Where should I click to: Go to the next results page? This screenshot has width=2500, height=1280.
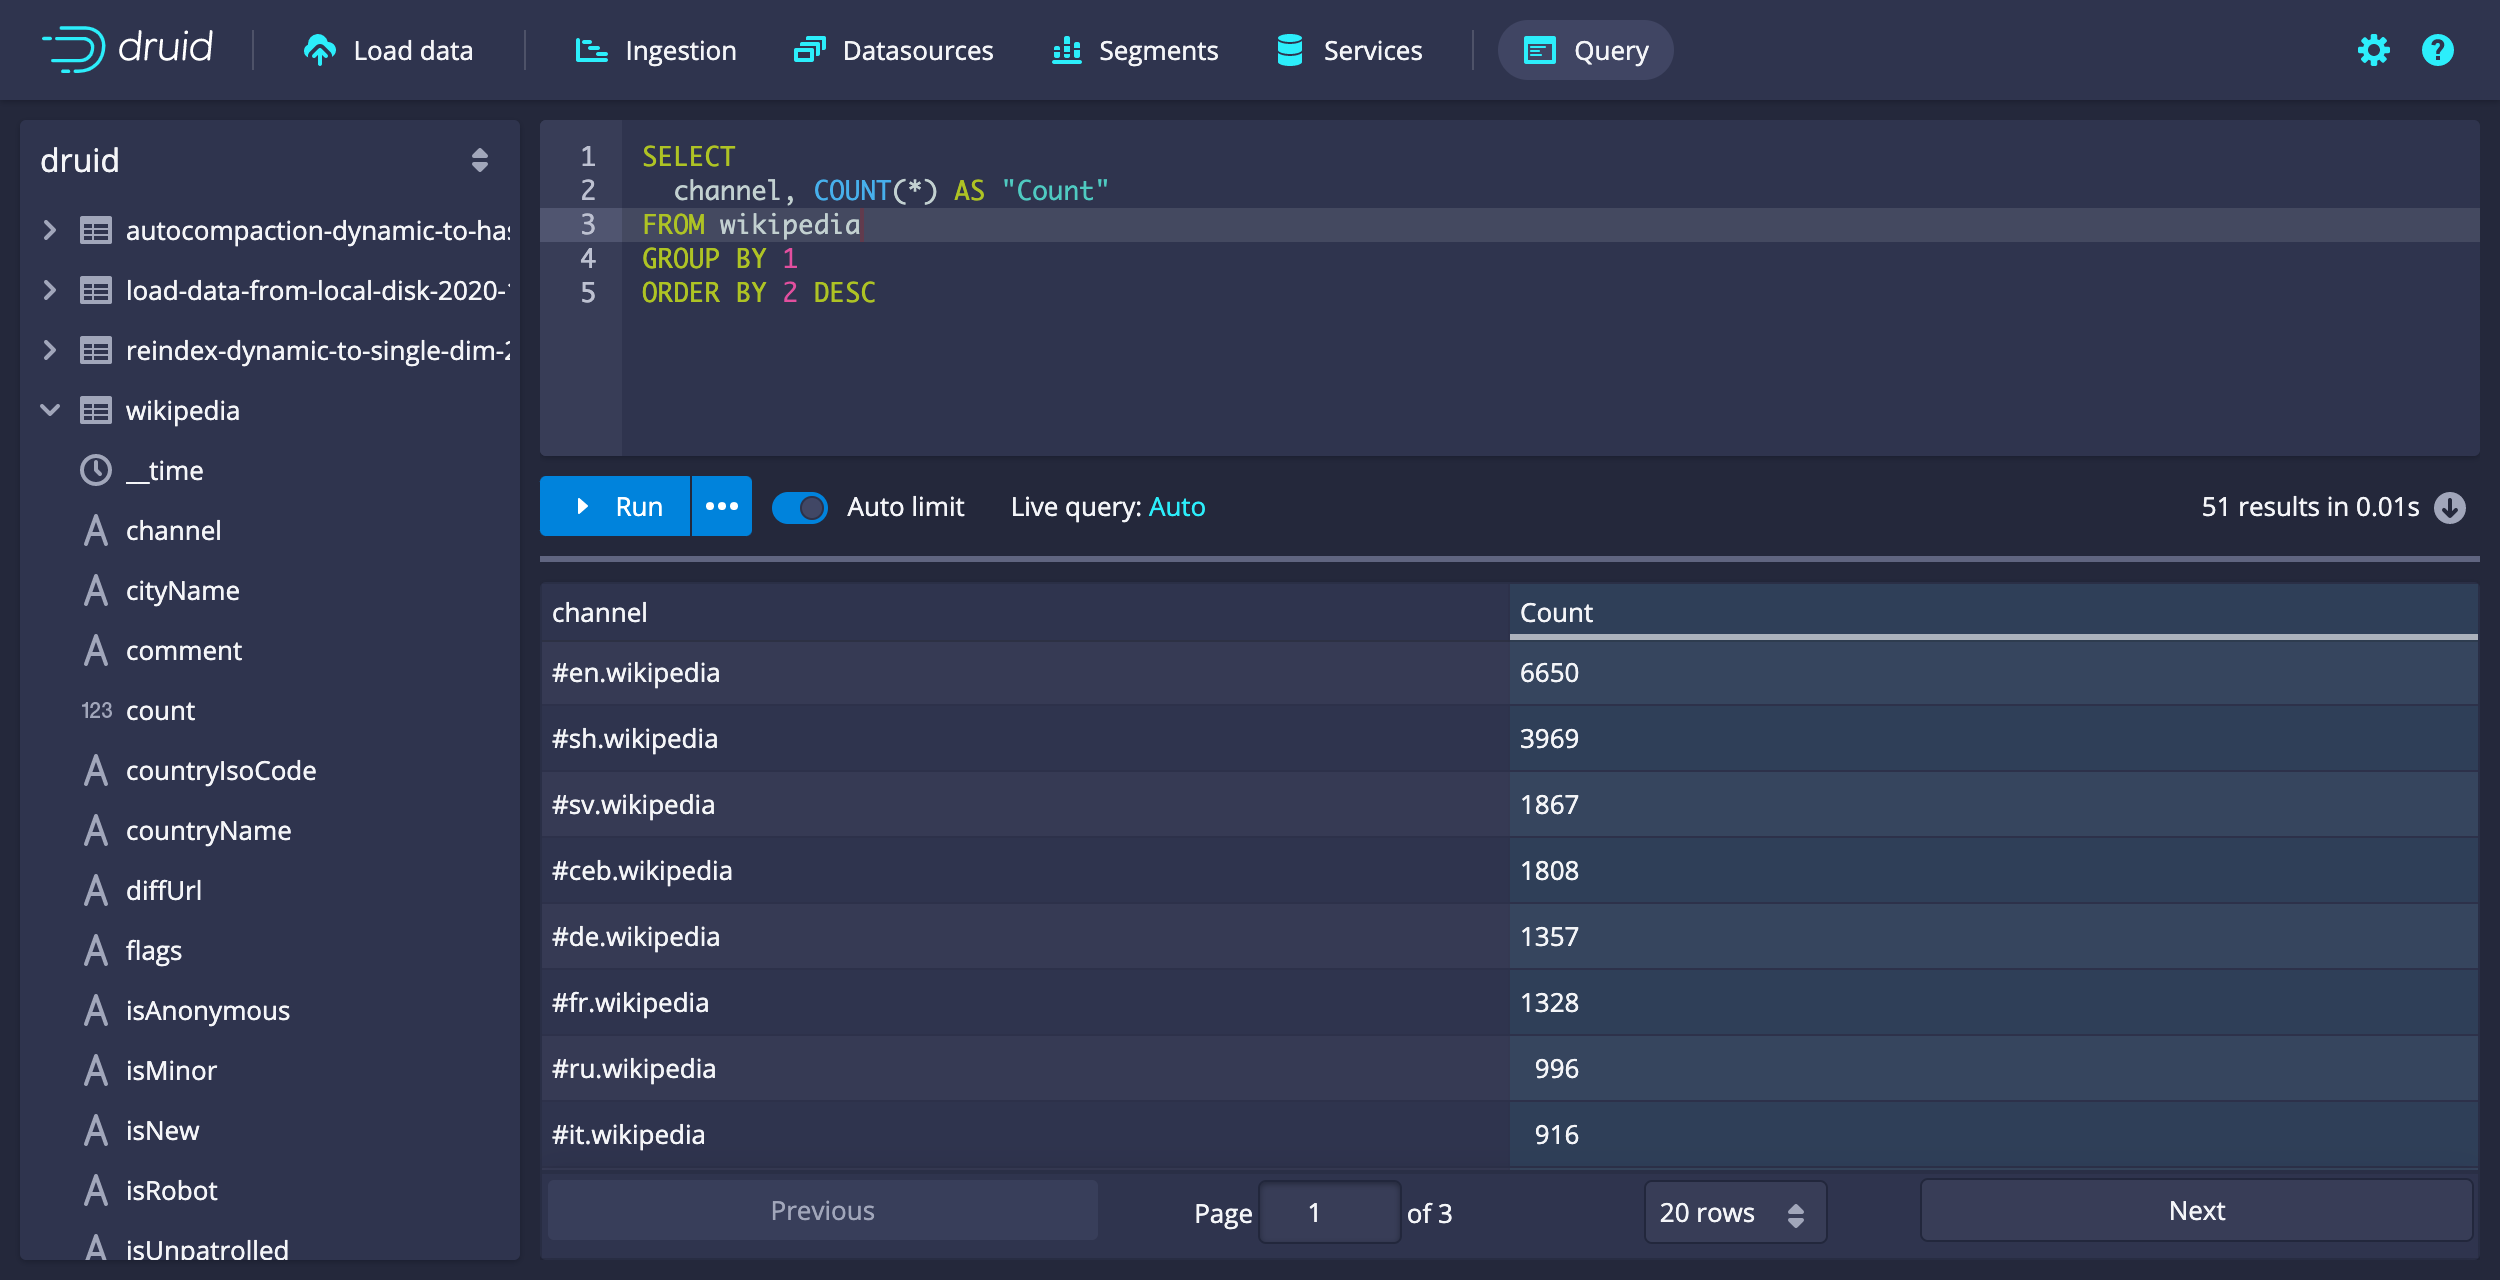[2196, 1211]
